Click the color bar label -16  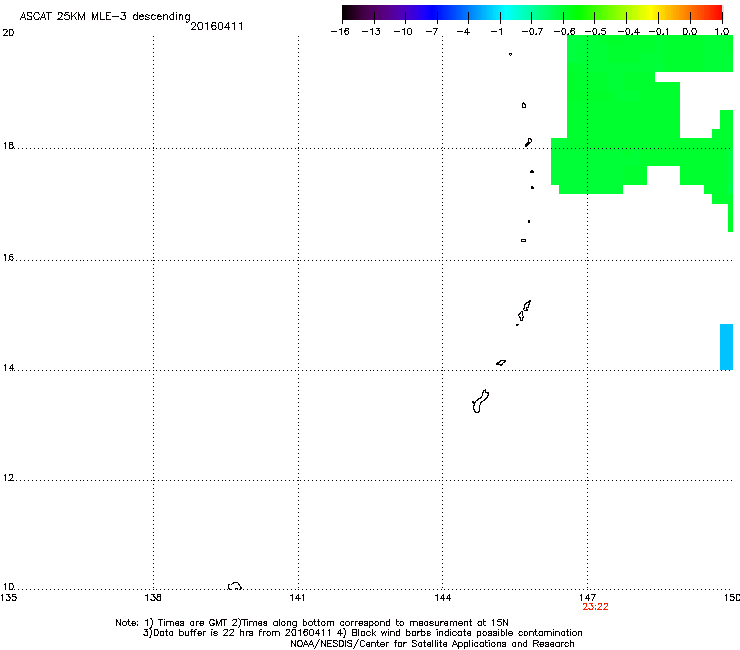coord(340,32)
